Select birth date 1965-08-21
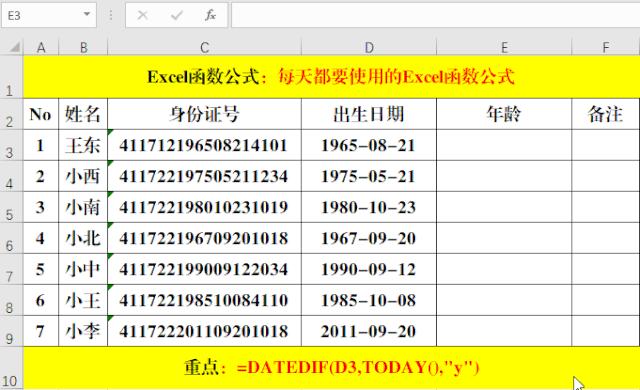 coord(369,145)
